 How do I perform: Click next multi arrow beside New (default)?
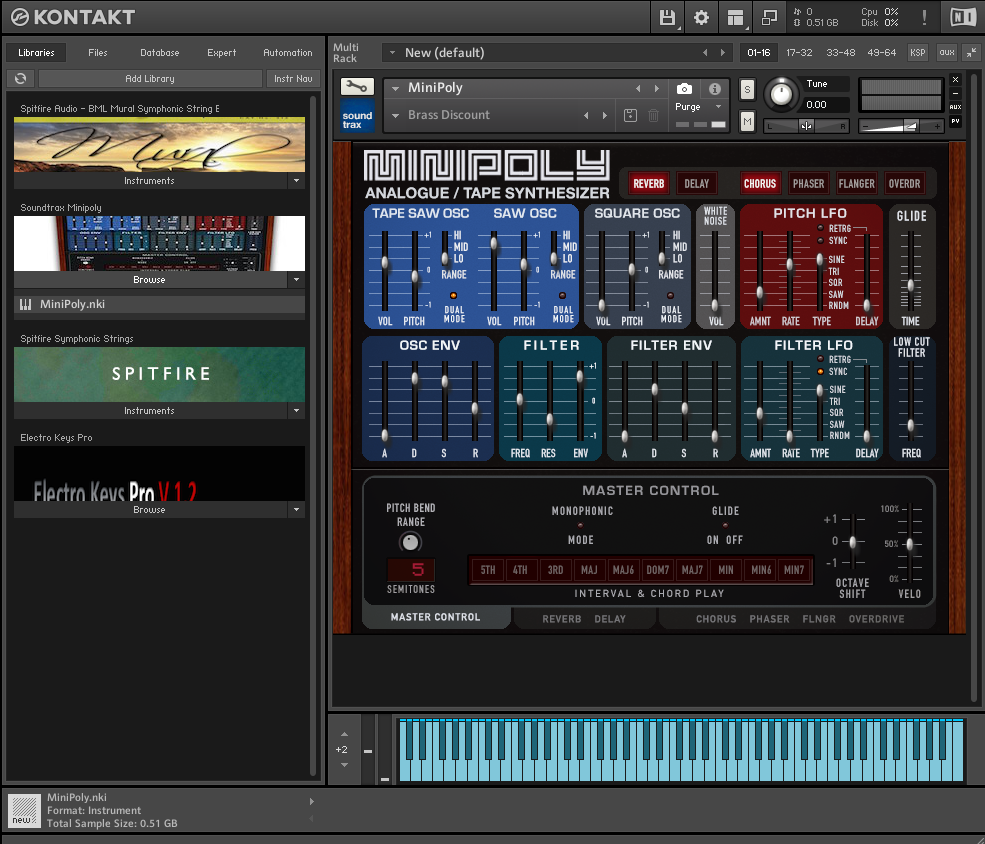[x=722, y=53]
